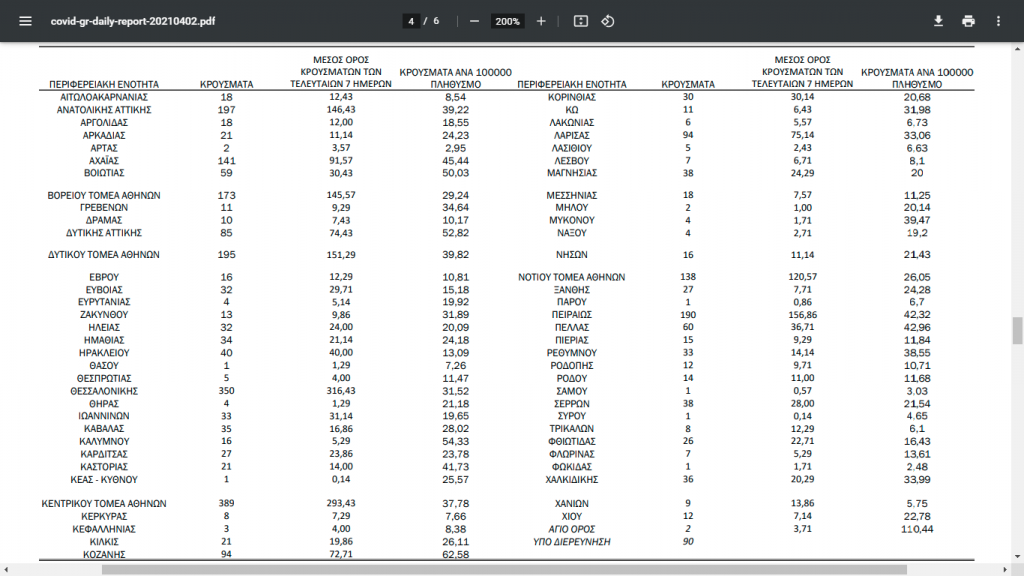Select the row label ΚΟΖΑΝΗΣ

pyautogui.click(x=104, y=554)
